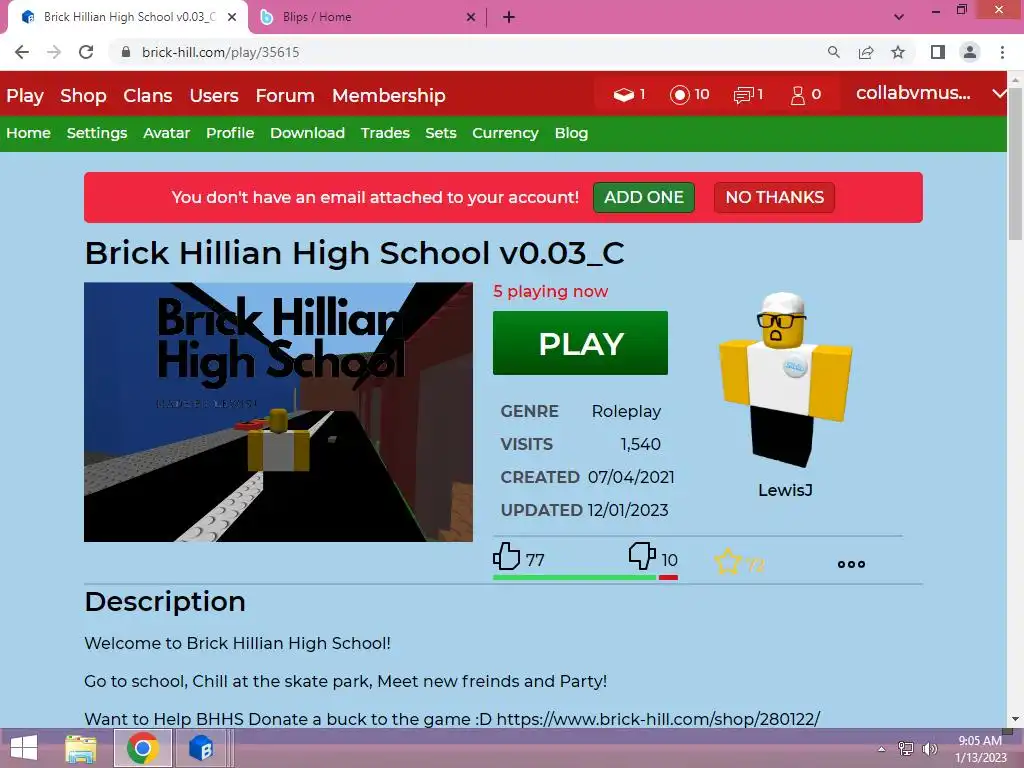Image resolution: width=1024 pixels, height=768 pixels.
Task: Open Currency in the green bar
Action: pyautogui.click(x=505, y=133)
